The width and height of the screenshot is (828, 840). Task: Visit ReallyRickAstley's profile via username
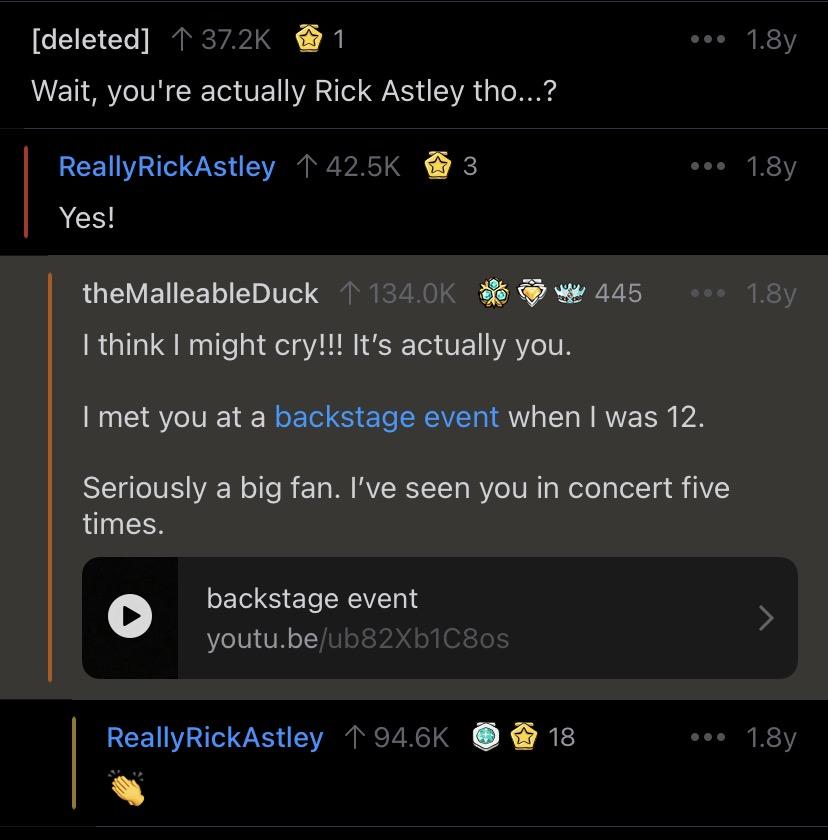(166, 166)
